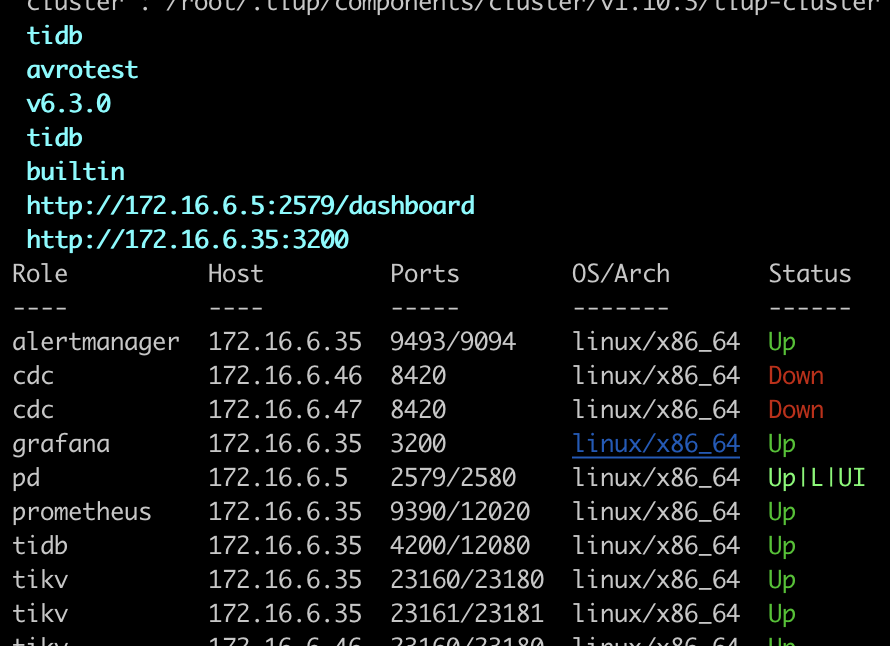This screenshot has width=890, height=646.
Task: Select the Down status of cdc on 172.16.6.46
Action: point(796,375)
